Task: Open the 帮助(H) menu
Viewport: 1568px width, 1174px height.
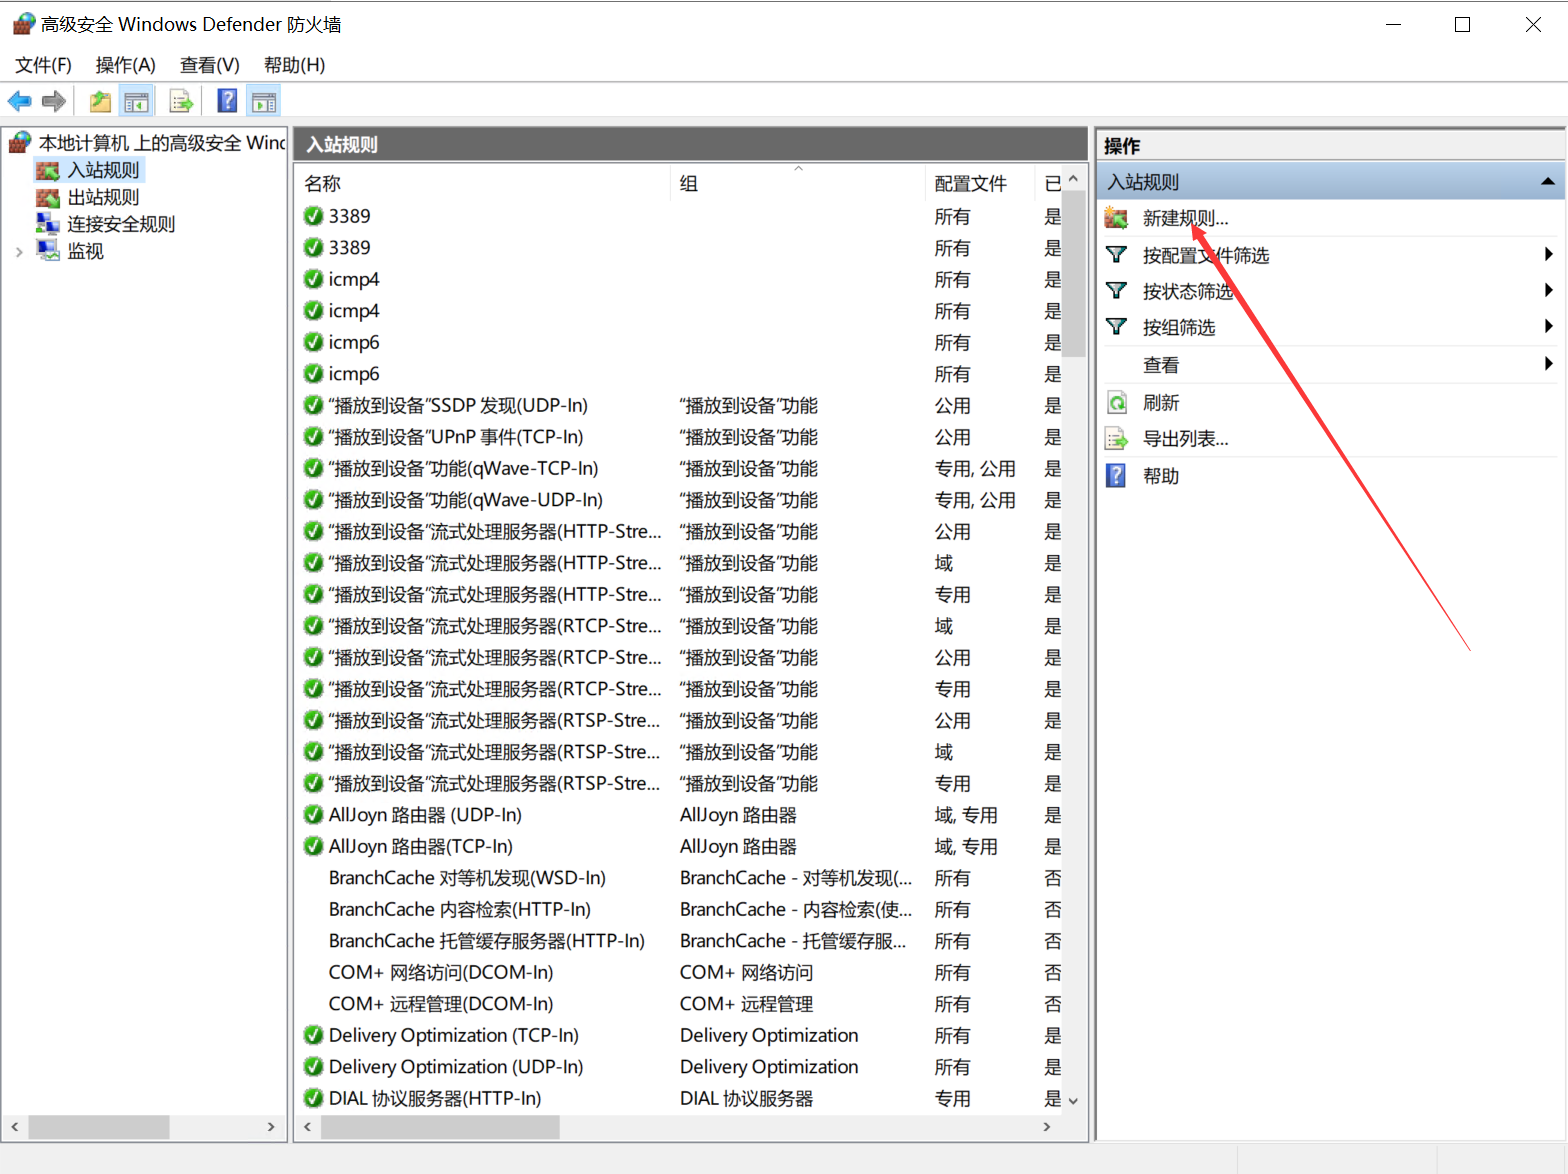Action: tap(294, 65)
